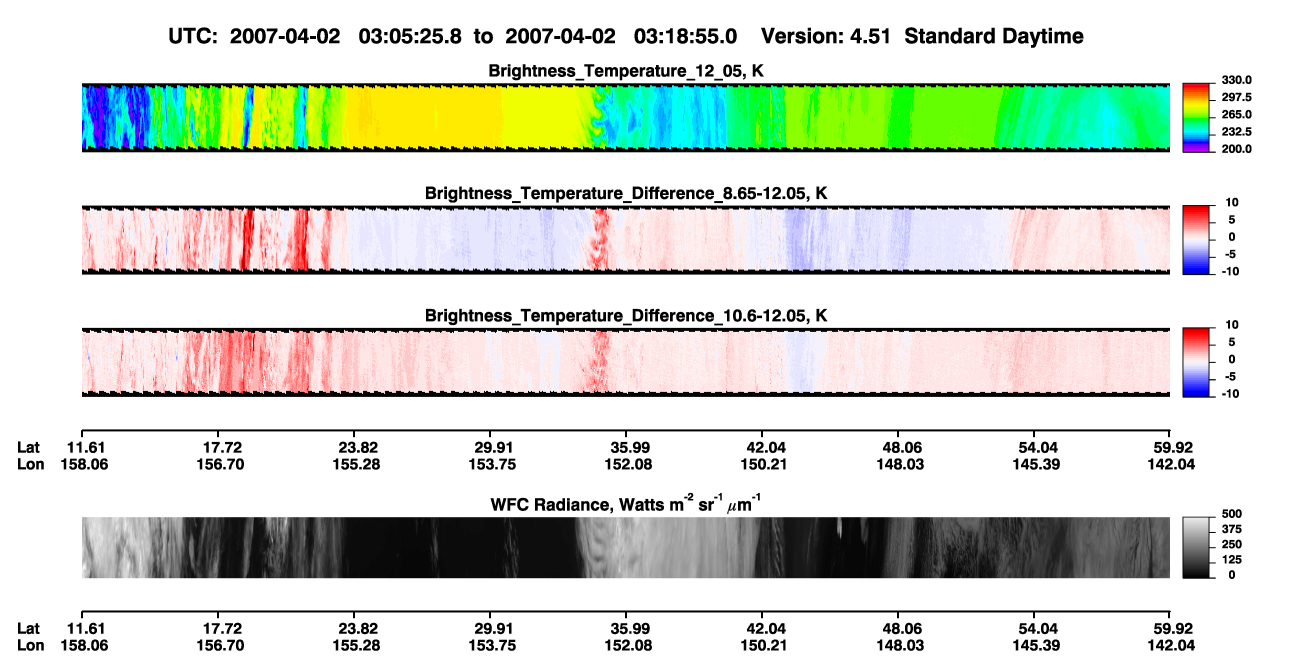Click the red-blue colorbar of 8.65-12.05 plot
Image resolution: width=1300 pixels, height=667 pixels.
click(x=1197, y=240)
